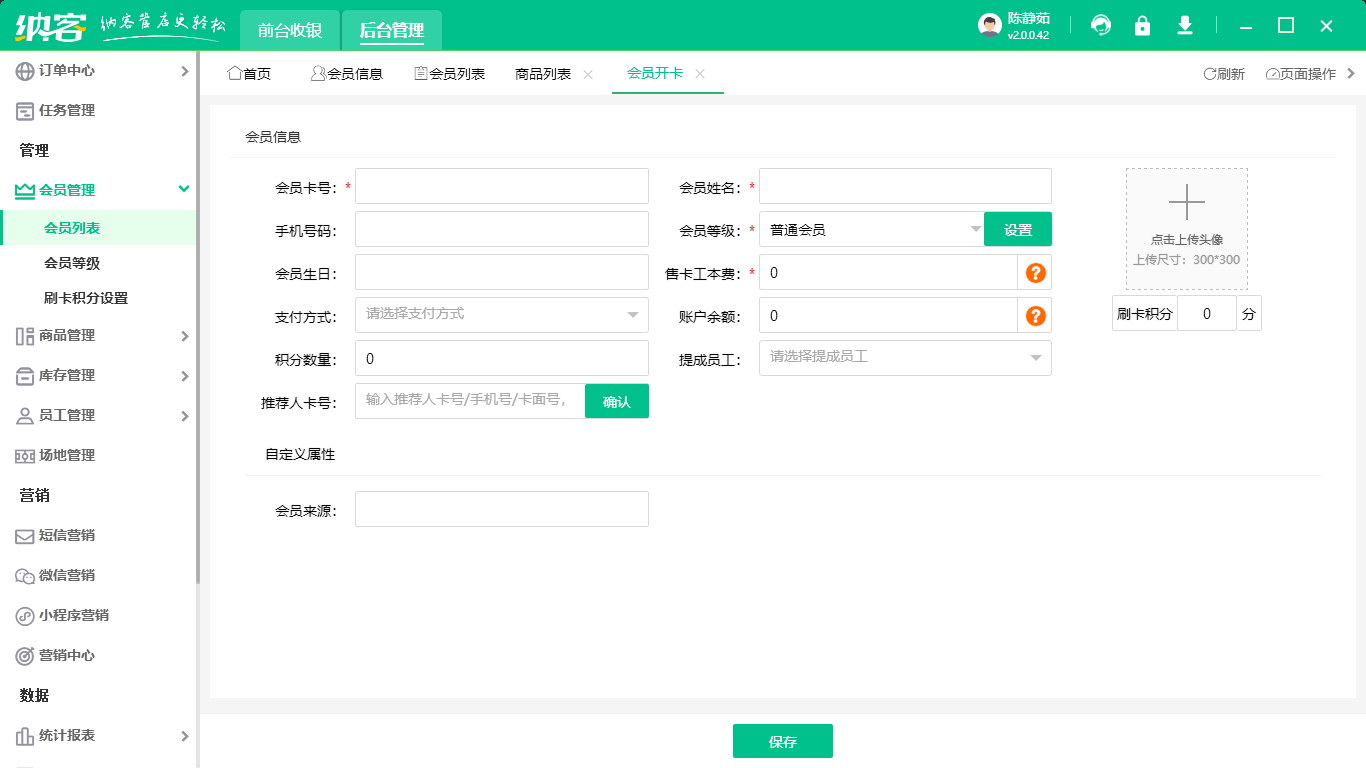Expand the 订单中心 menu arrow
Image resolution: width=1366 pixels, height=768 pixels.
[184, 71]
